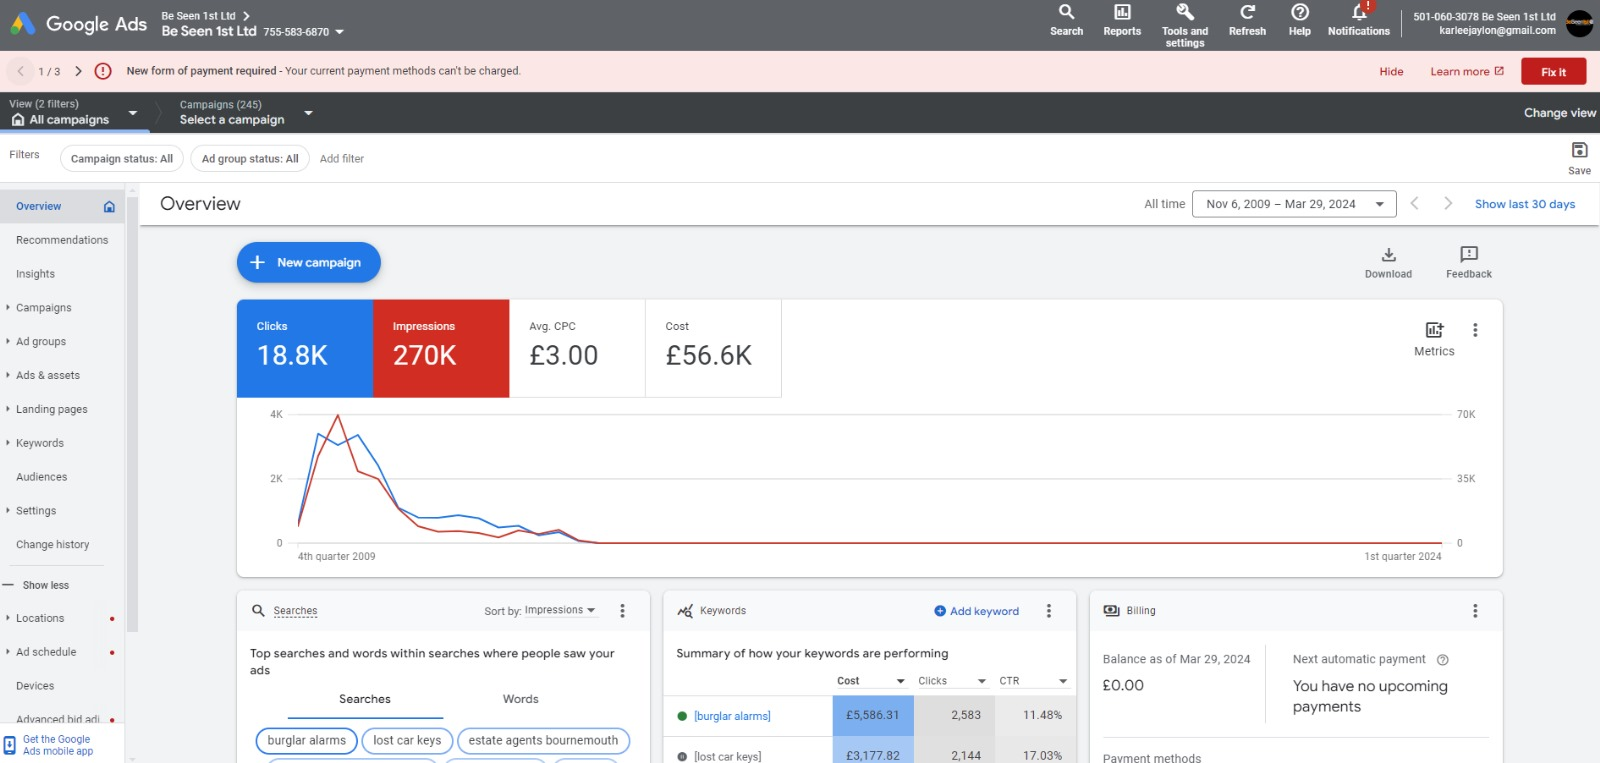Image resolution: width=1600 pixels, height=763 pixels.
Task: Open the Feedback icon
Action: tap(1468, 254)
